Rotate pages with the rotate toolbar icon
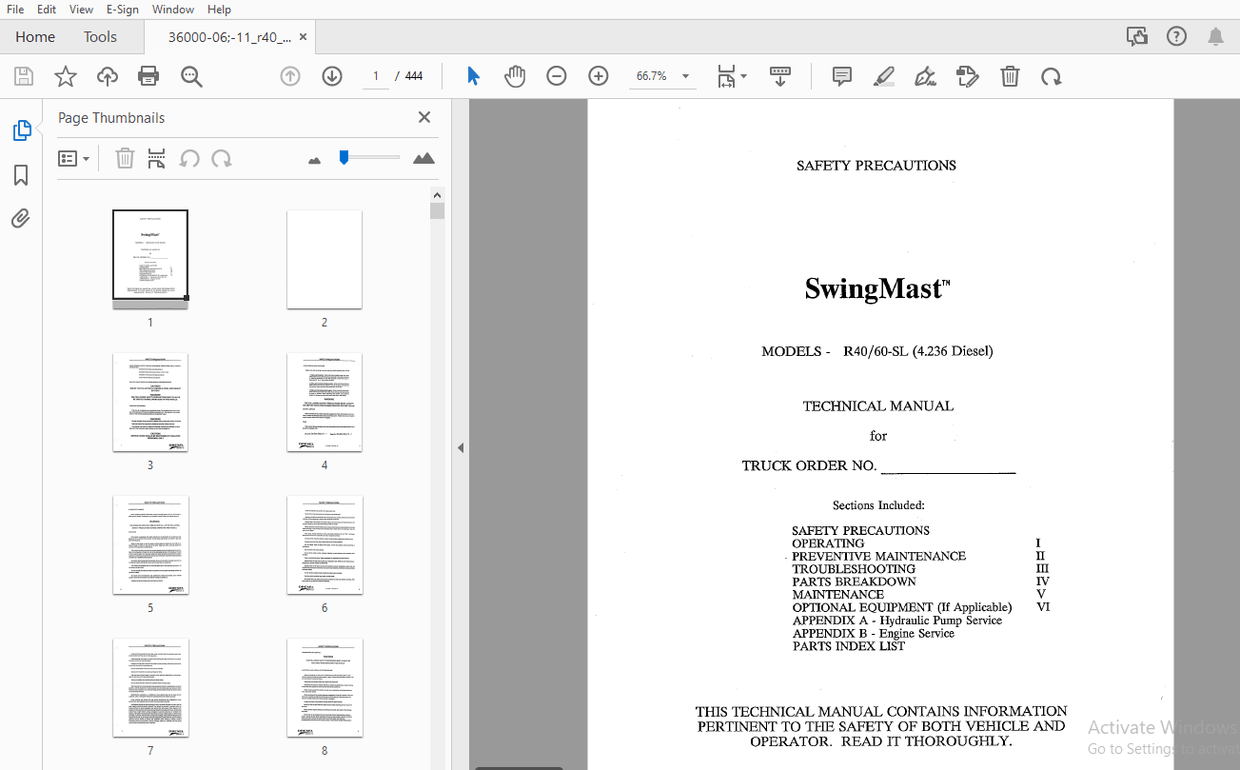Screen dimensions: 1240x770 [1051, 76]
